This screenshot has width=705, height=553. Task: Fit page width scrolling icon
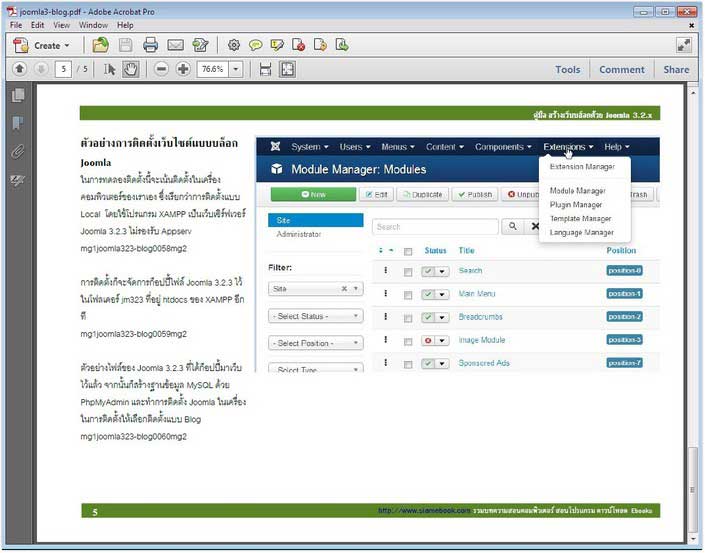[265, 69]
